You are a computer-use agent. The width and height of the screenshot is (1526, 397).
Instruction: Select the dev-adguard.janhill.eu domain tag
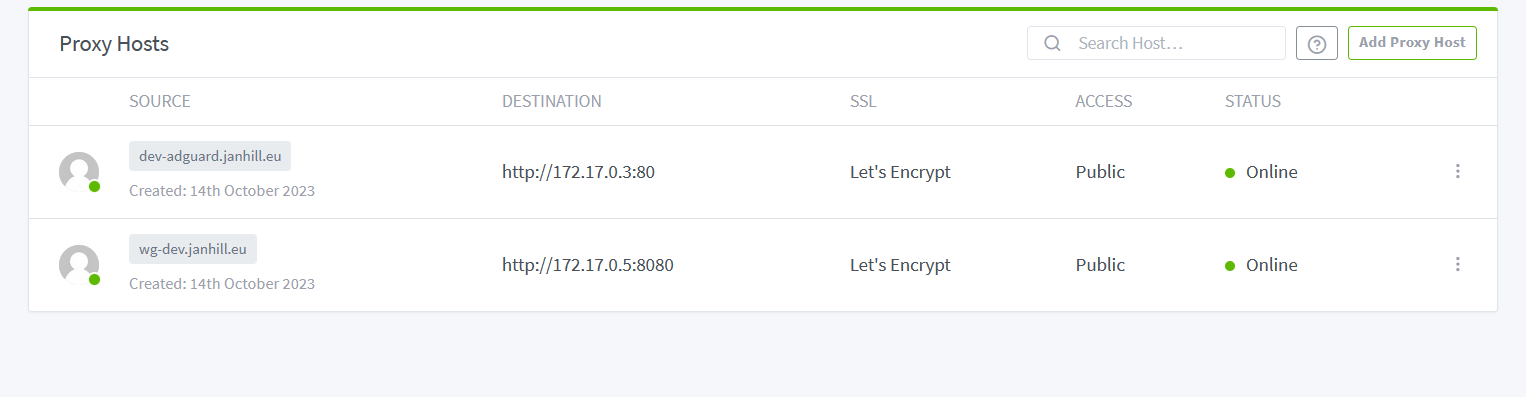coord(210,156)
